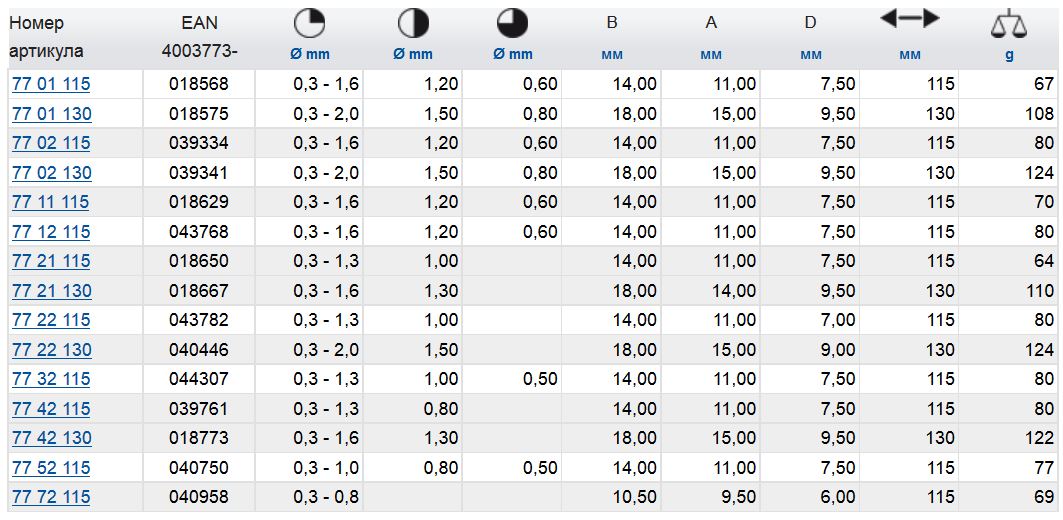The image size is (1063, 520).
Task: Click the weight scales icon
Action: tap(1008, 23)
